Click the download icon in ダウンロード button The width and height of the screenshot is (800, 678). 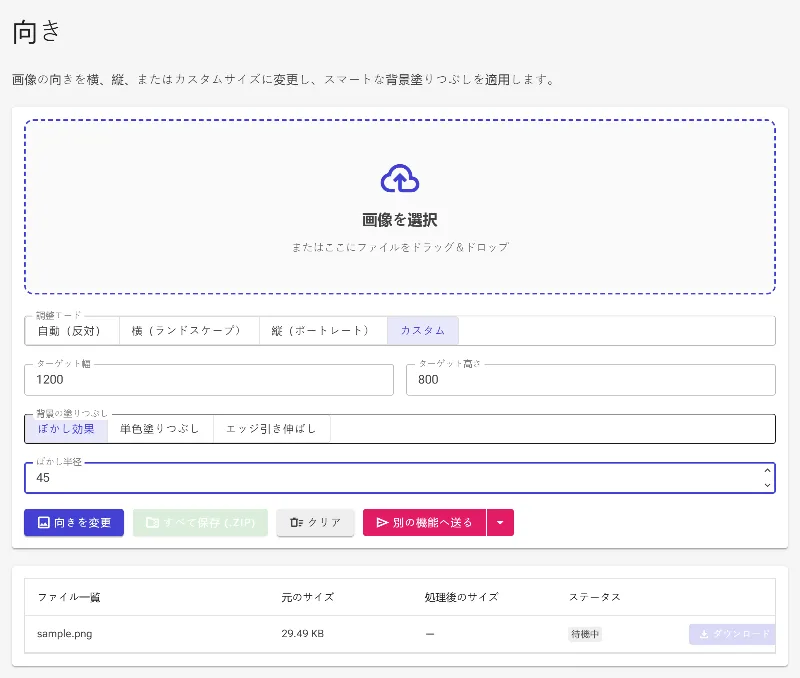(704, 634)
